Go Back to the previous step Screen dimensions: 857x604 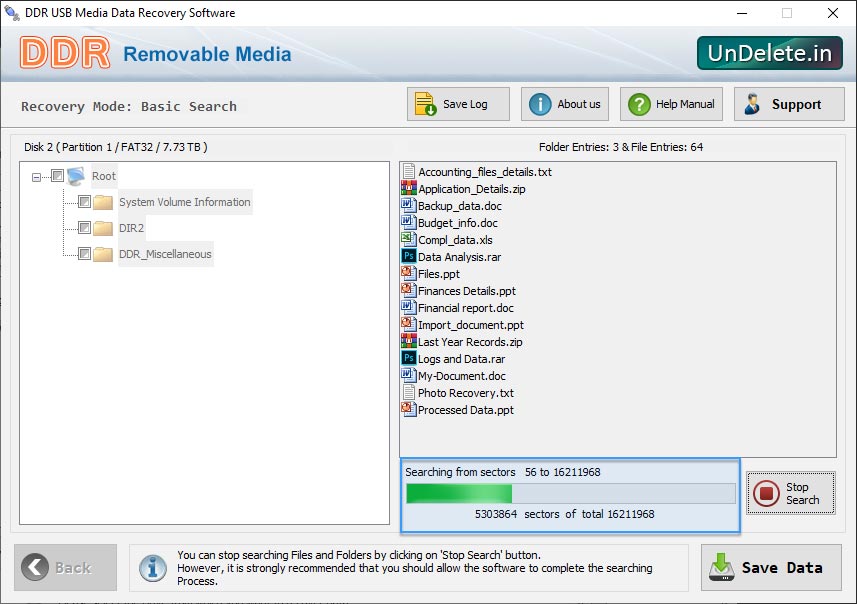click(x=66, y=567)
